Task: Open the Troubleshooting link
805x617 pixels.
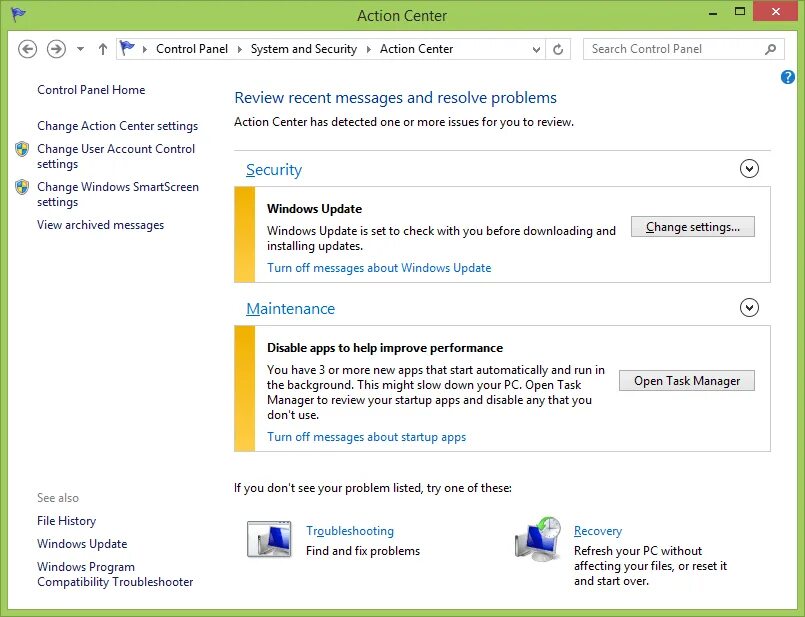Action: [x=350, y=531]
